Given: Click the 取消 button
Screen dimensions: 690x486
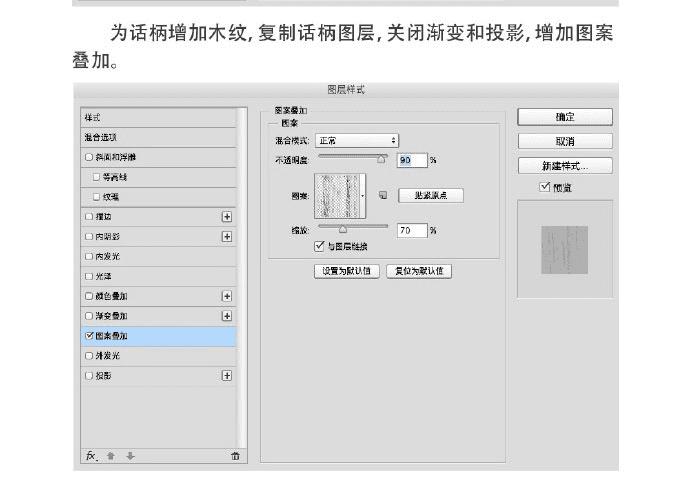Looking at the screenshot, I should pos(565,141).
